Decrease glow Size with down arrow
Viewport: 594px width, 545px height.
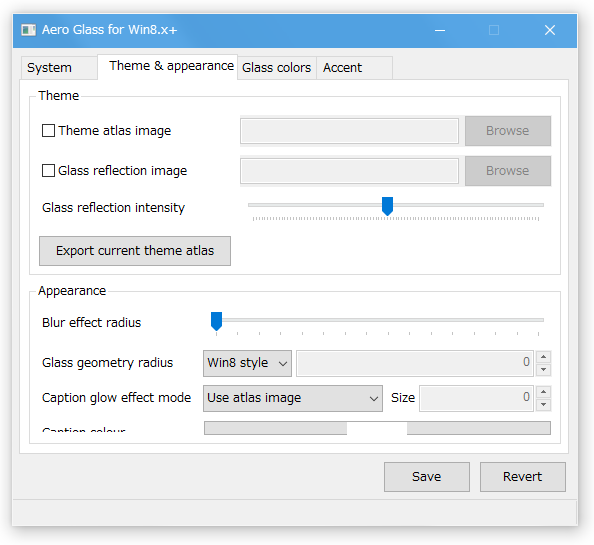point(544,404)
